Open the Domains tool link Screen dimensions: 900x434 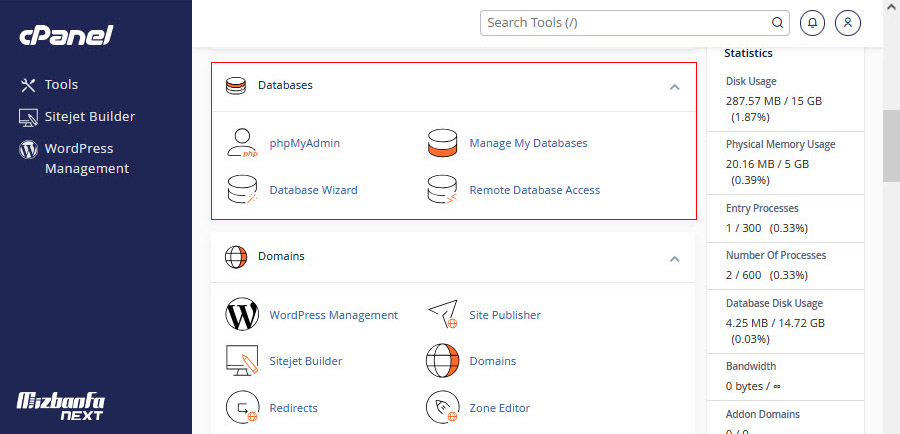[492, 361]
